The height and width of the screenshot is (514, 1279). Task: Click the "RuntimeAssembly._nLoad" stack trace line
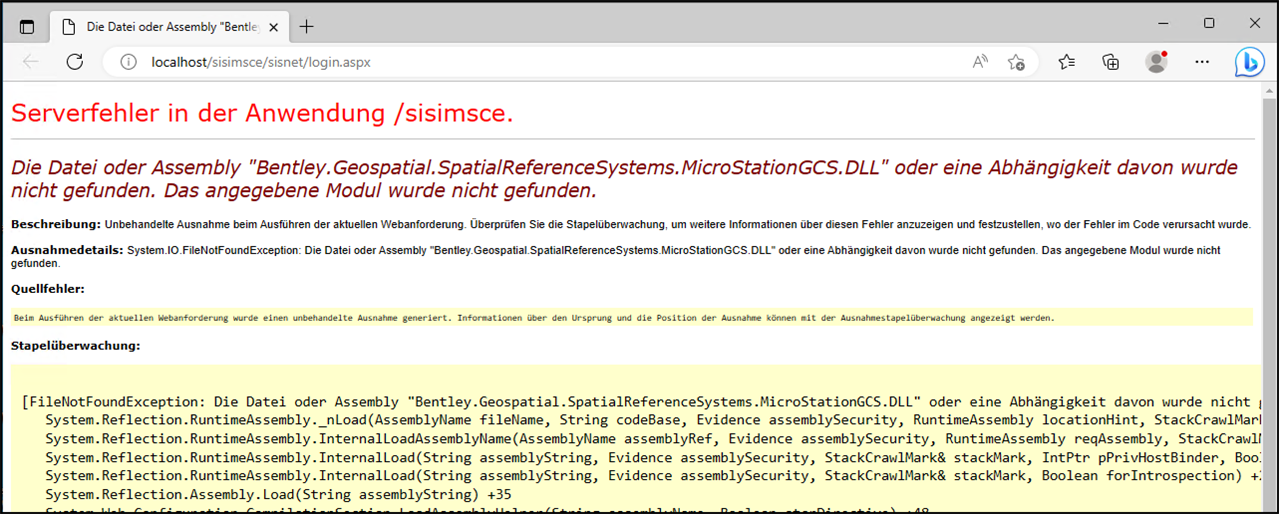pyautogui.click(x=652, y=421)
